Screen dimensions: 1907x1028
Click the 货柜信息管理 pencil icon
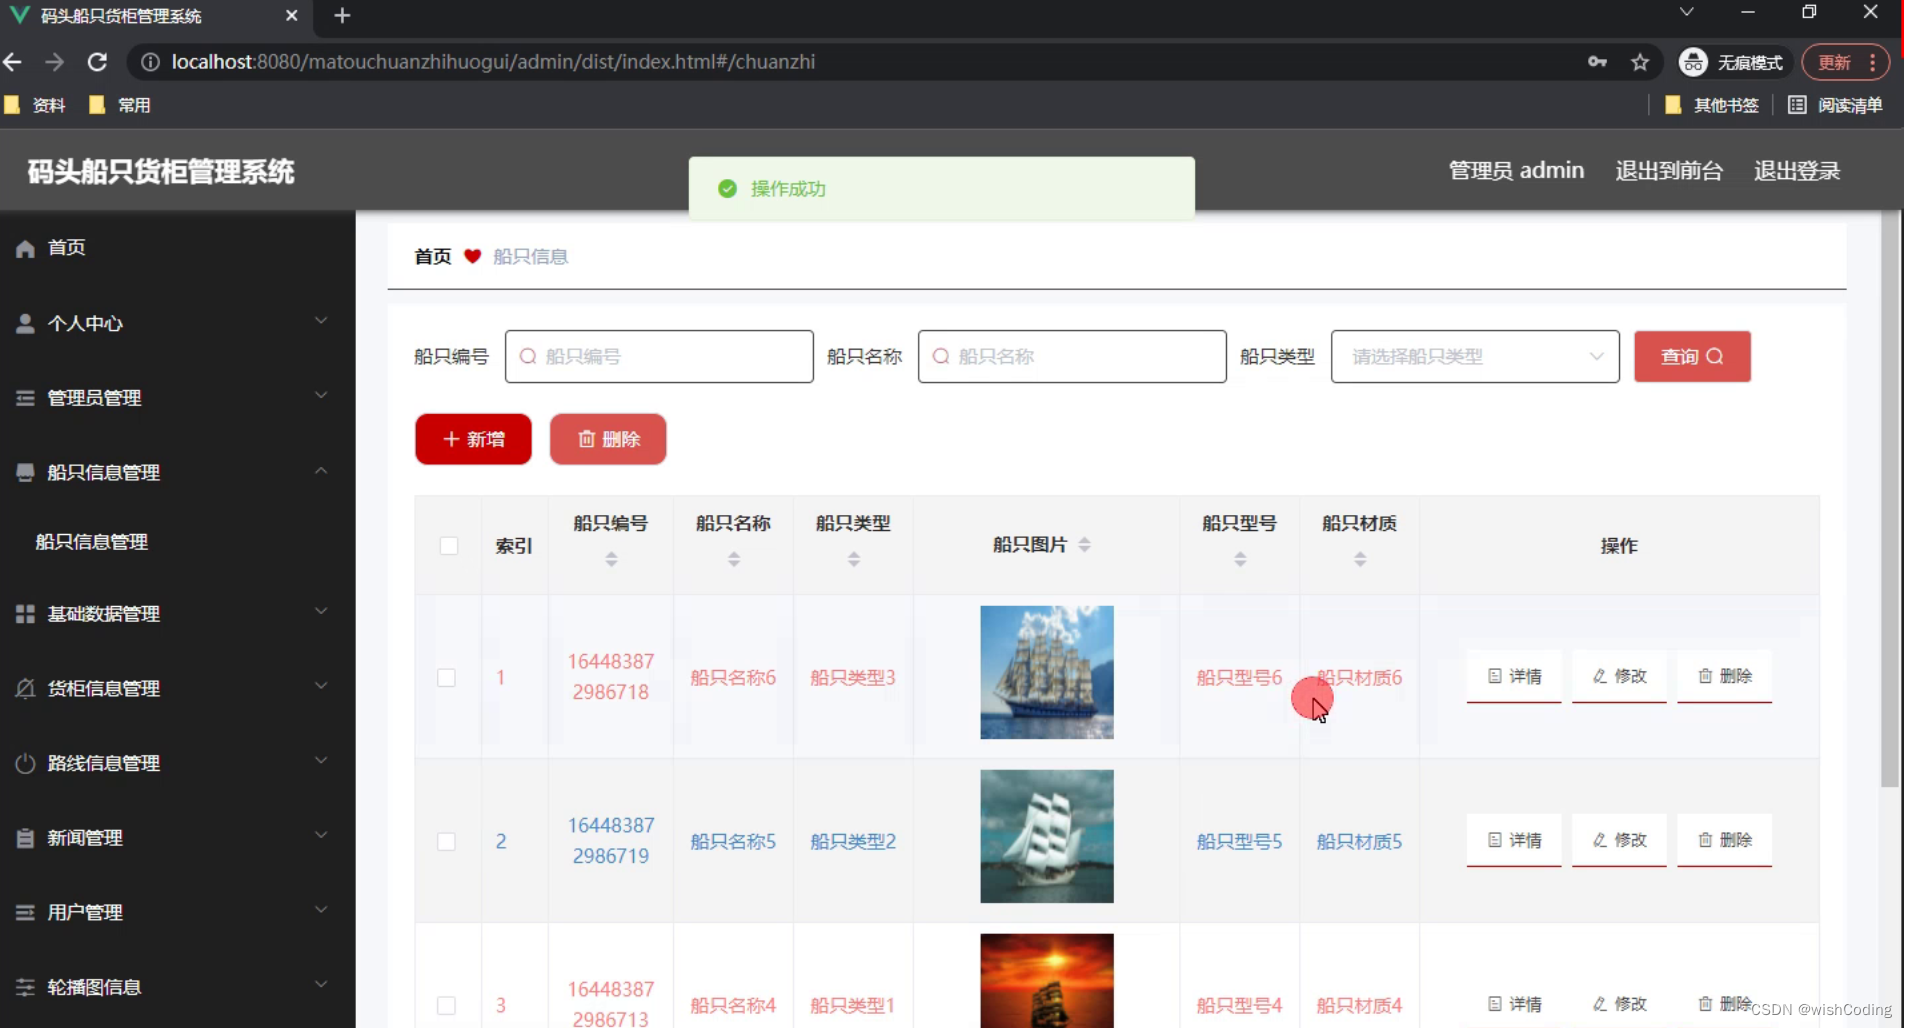pyautogui.click(x=24, y=688)
